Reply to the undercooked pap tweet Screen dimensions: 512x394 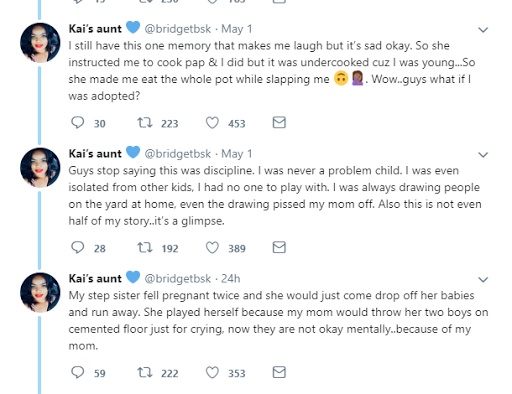click(78, 123)
